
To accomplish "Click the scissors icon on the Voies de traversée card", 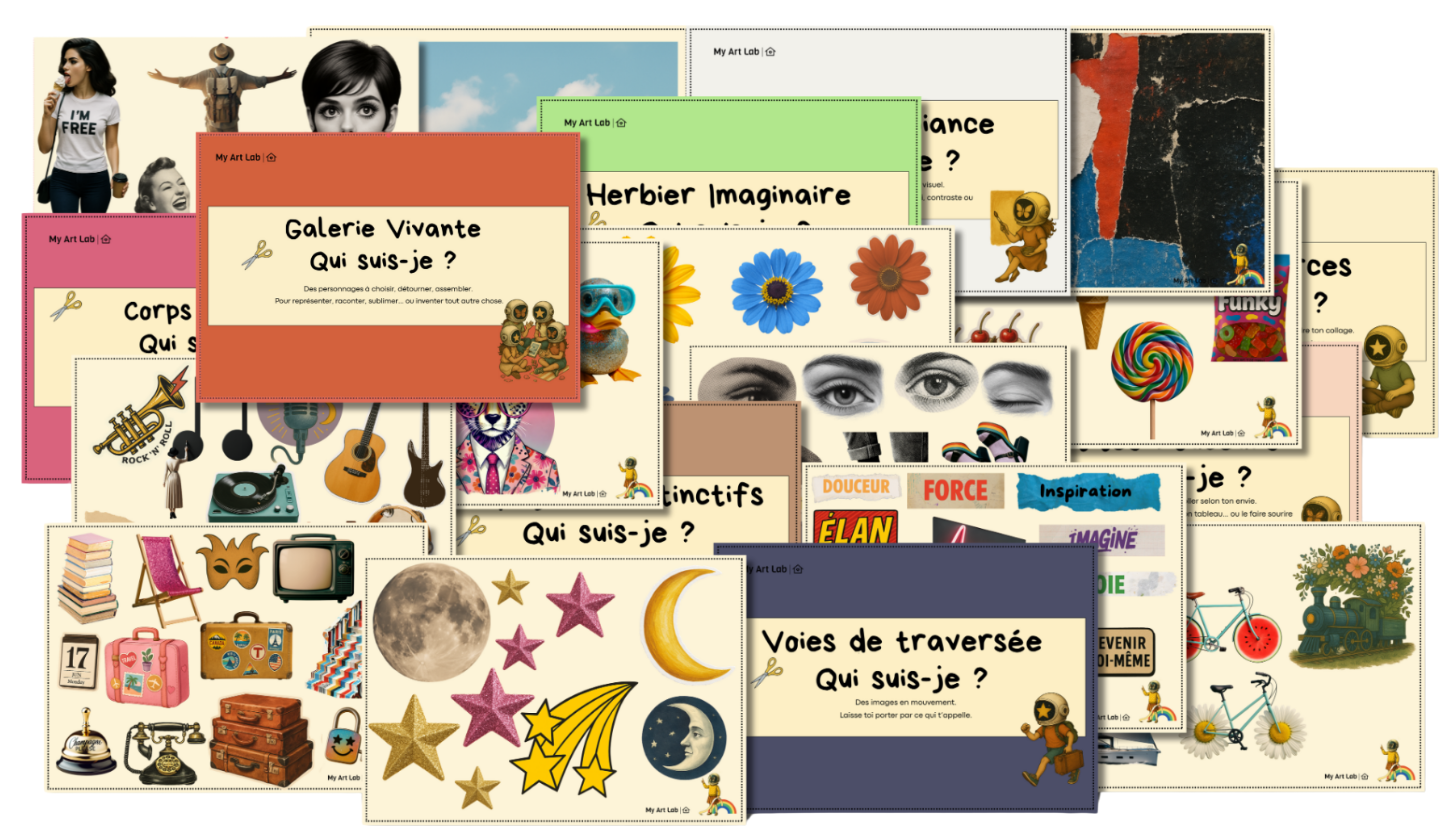I will point(766,672).
